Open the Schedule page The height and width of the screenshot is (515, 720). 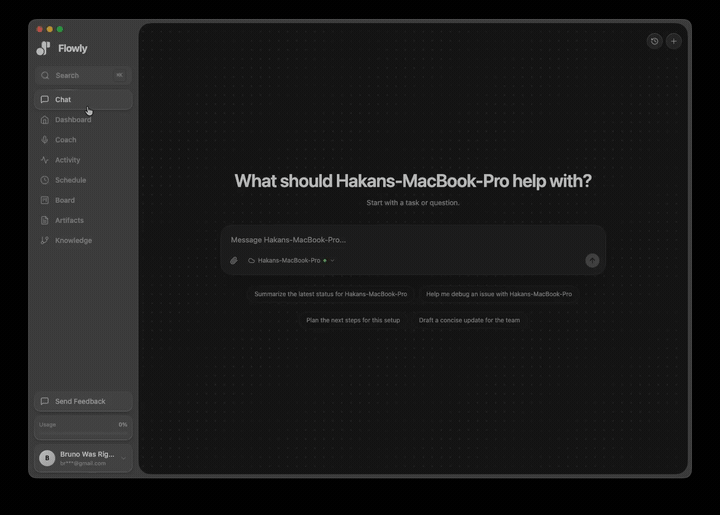point(84,180)
